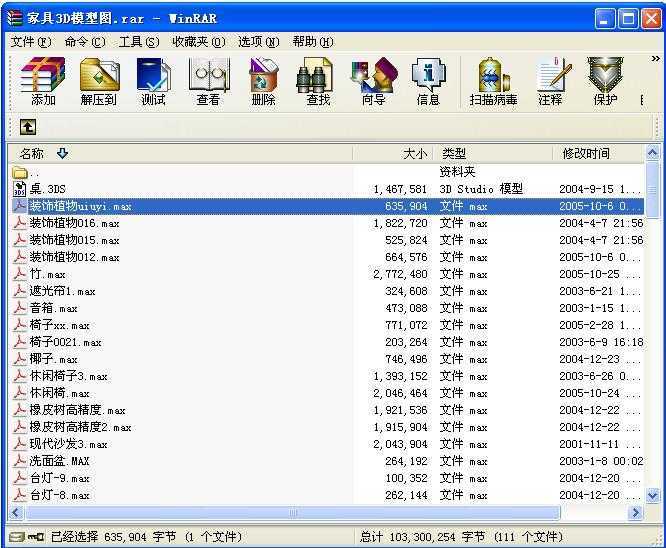Click the sort direction arrow beside 名称
Screen dimensions: 666x548
point(62,153)
